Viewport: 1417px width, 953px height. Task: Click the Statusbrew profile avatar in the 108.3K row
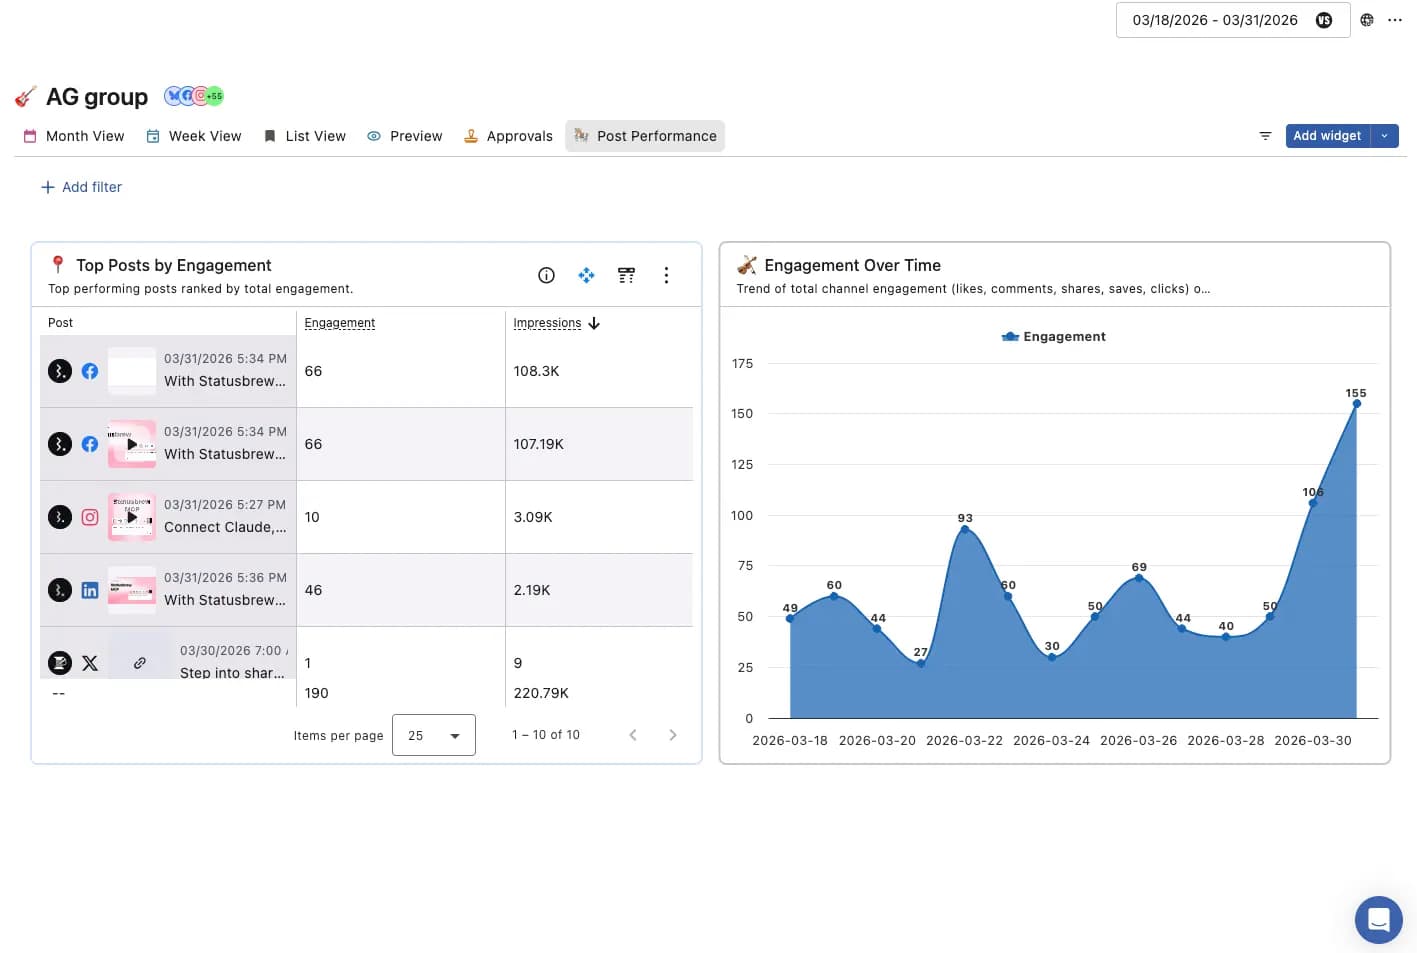[60, 371]
